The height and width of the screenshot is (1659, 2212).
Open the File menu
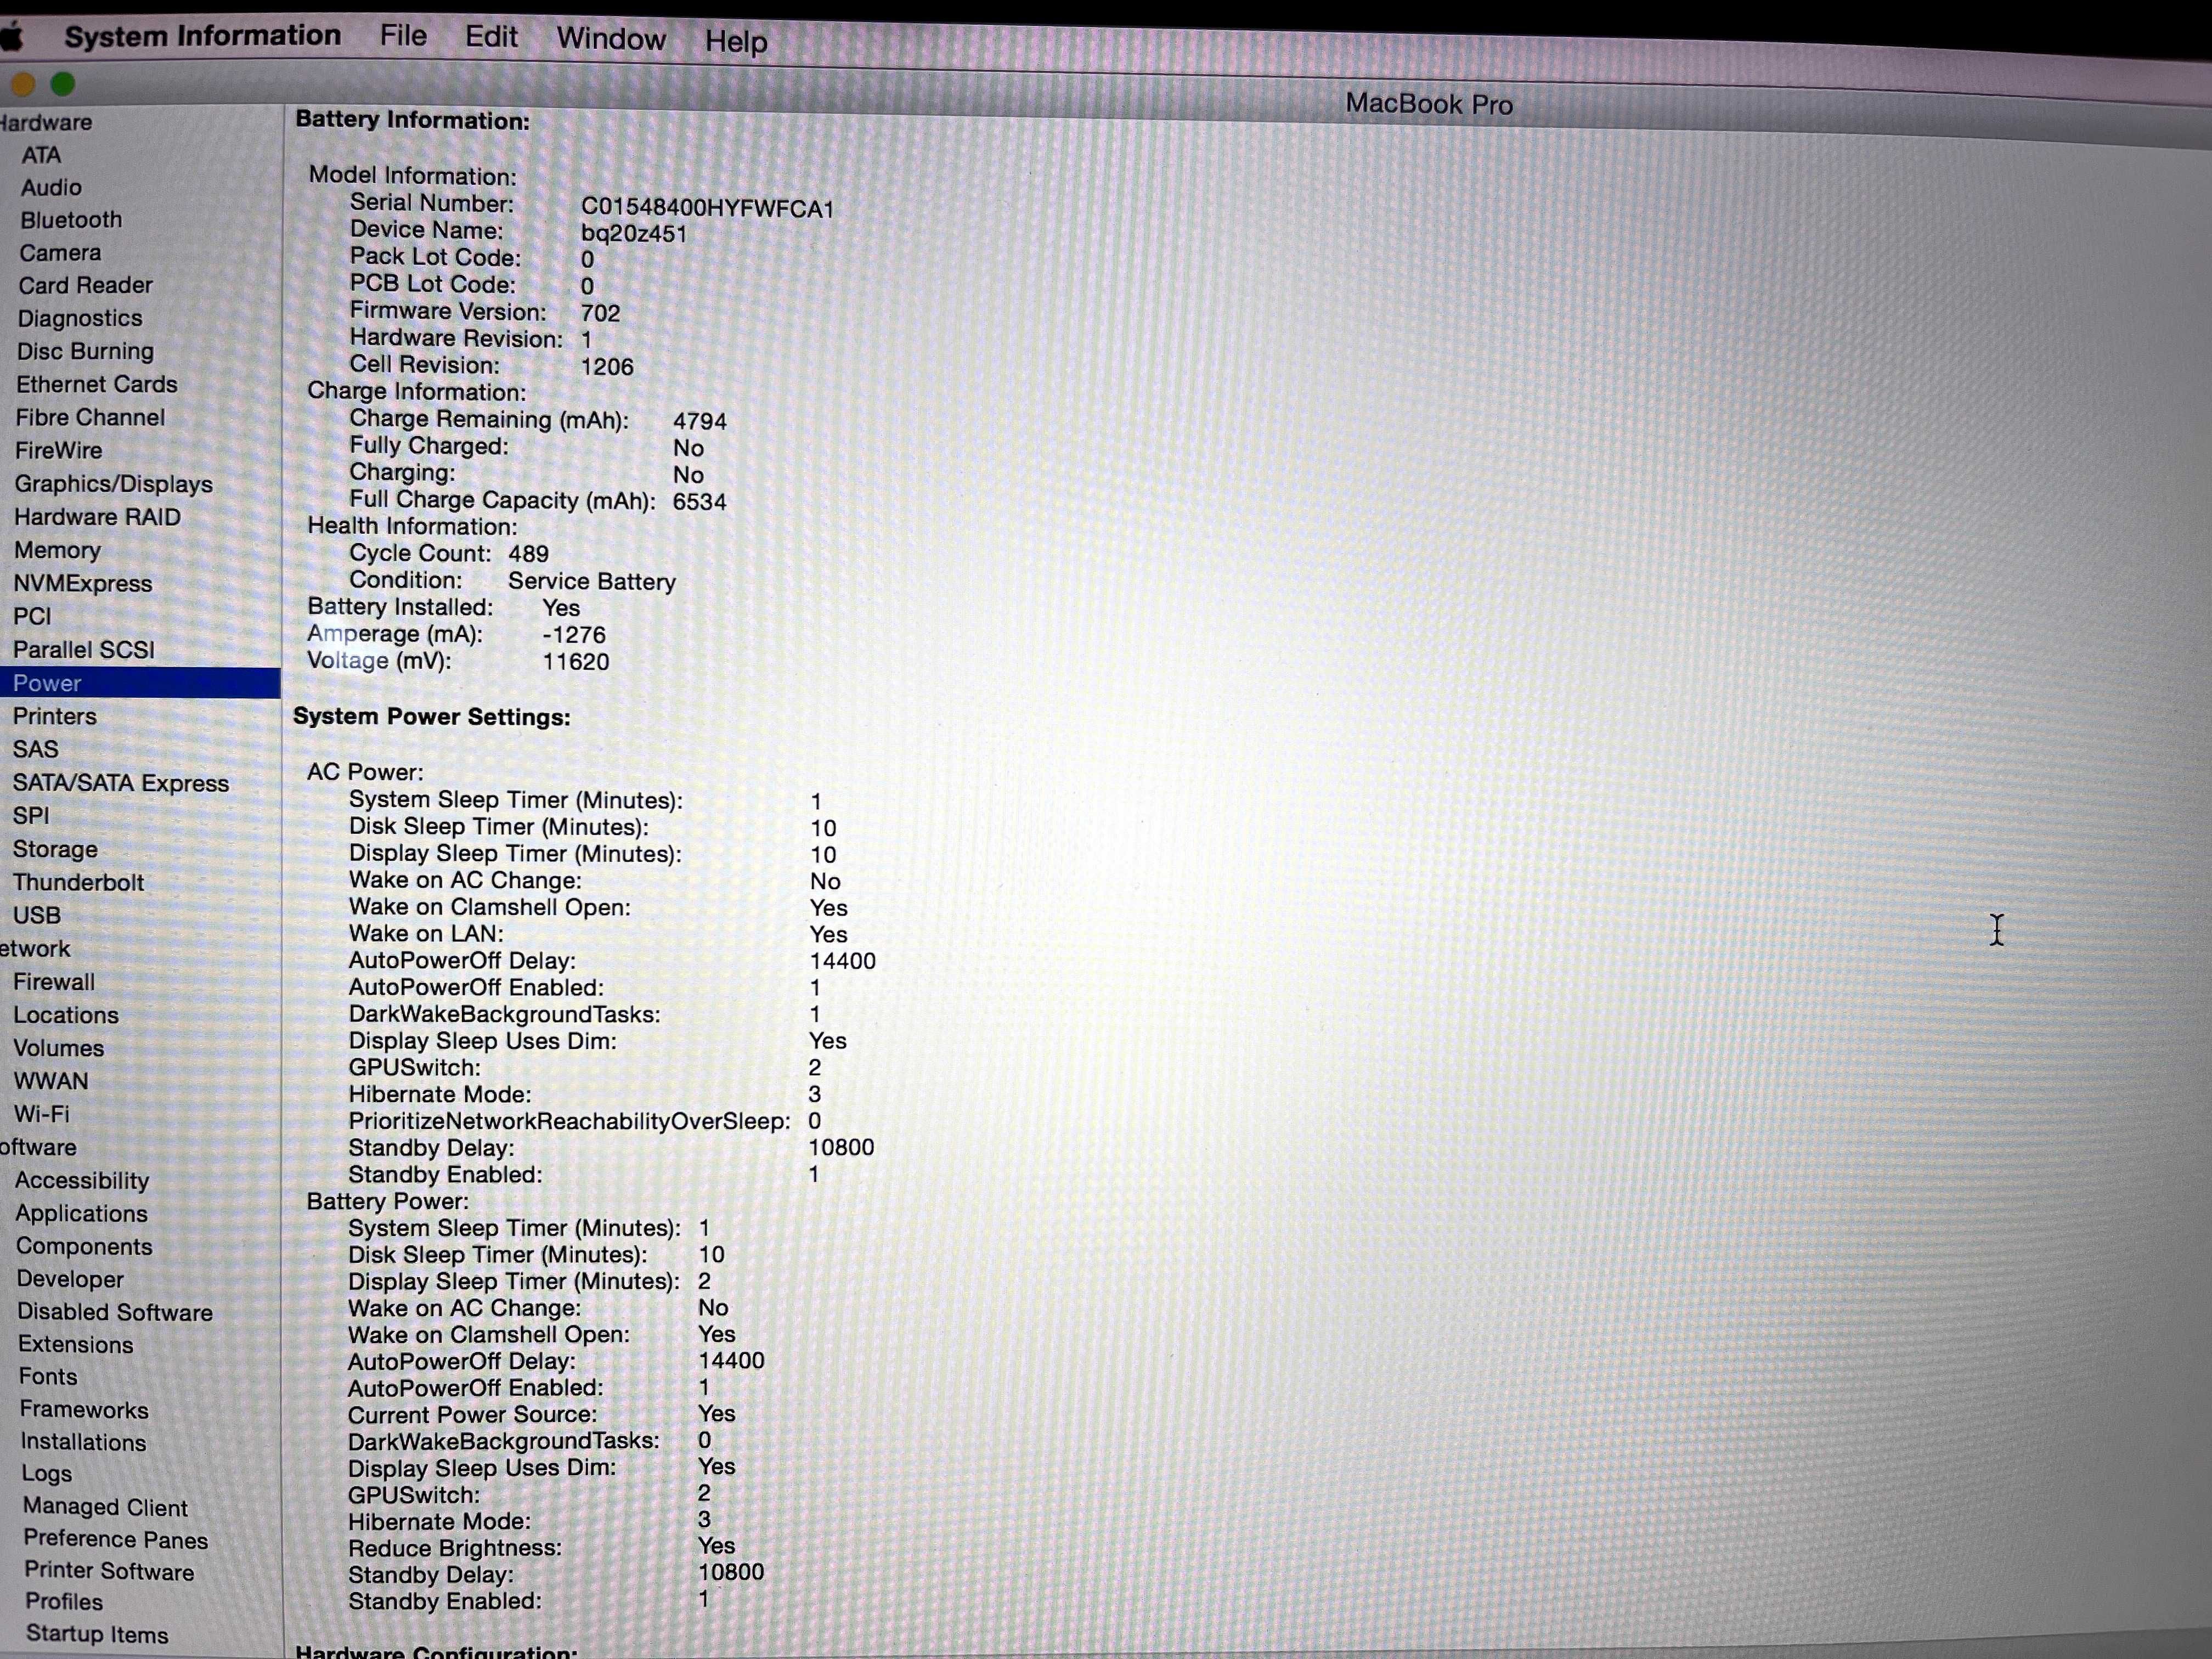[403, 37]
